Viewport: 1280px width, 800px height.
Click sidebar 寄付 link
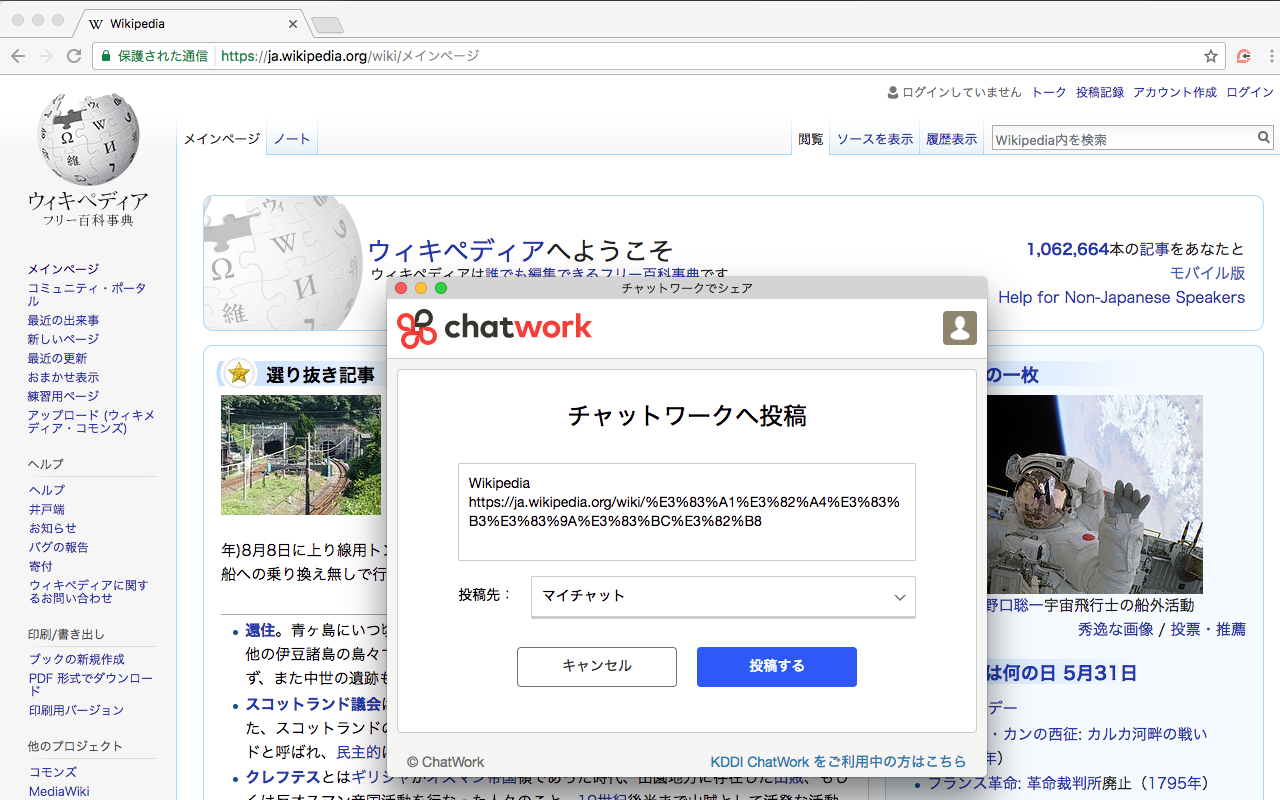pos(40,566)
